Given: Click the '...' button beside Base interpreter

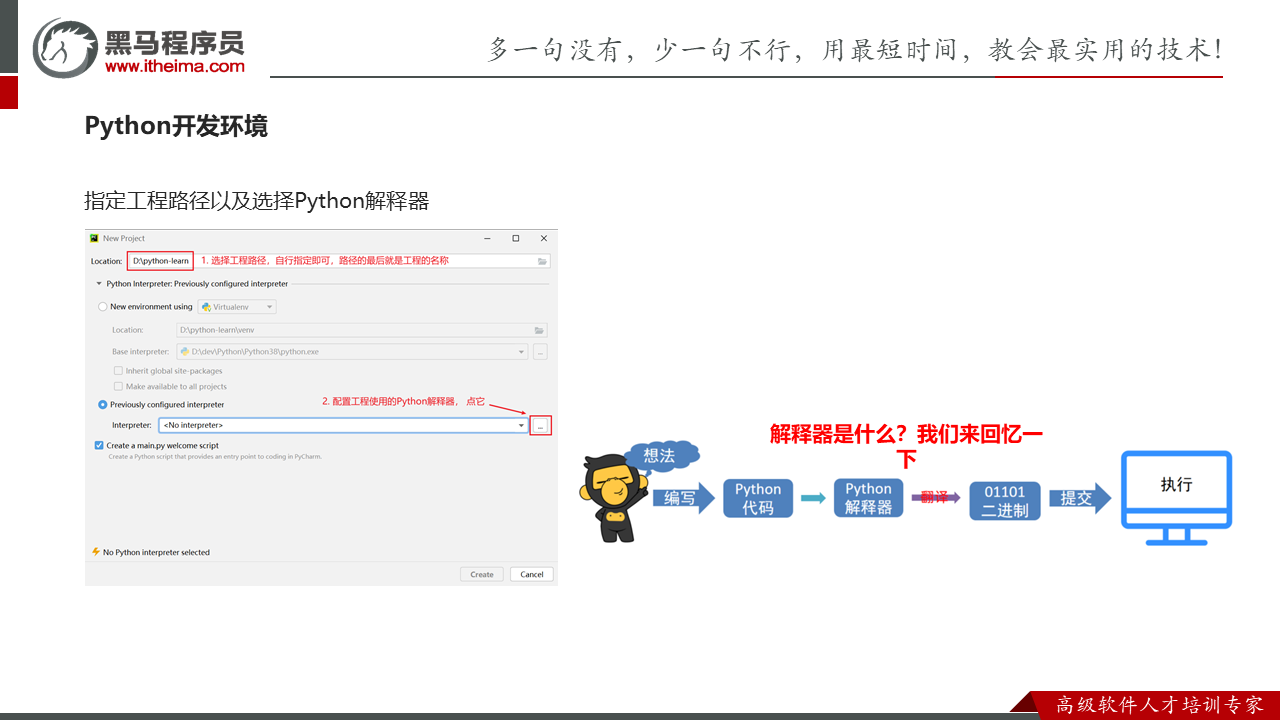Looking at the screenshot, I should pyautogui.click(x=540, y=352).
